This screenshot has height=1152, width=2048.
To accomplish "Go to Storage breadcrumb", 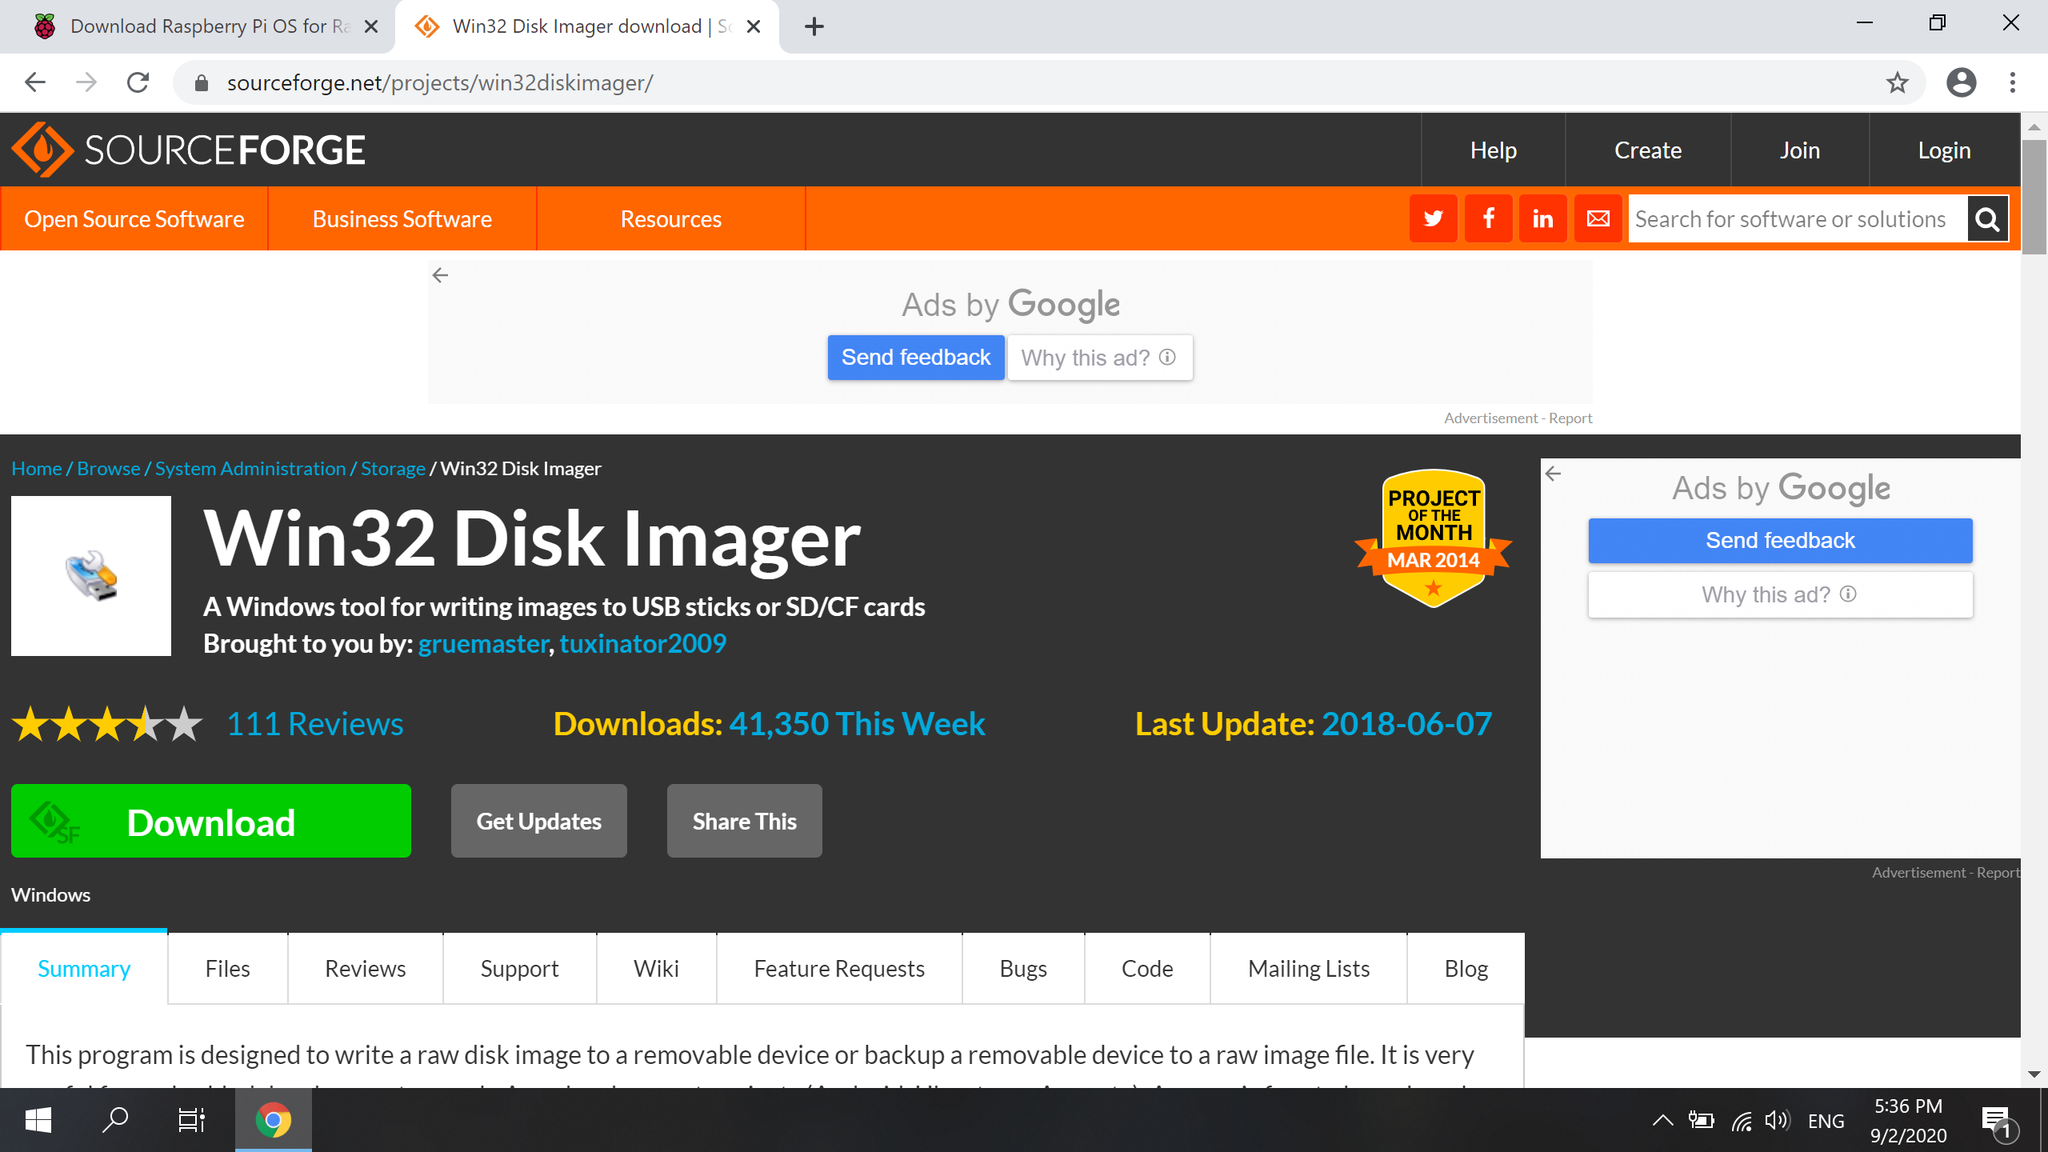I will pos(393,468).
